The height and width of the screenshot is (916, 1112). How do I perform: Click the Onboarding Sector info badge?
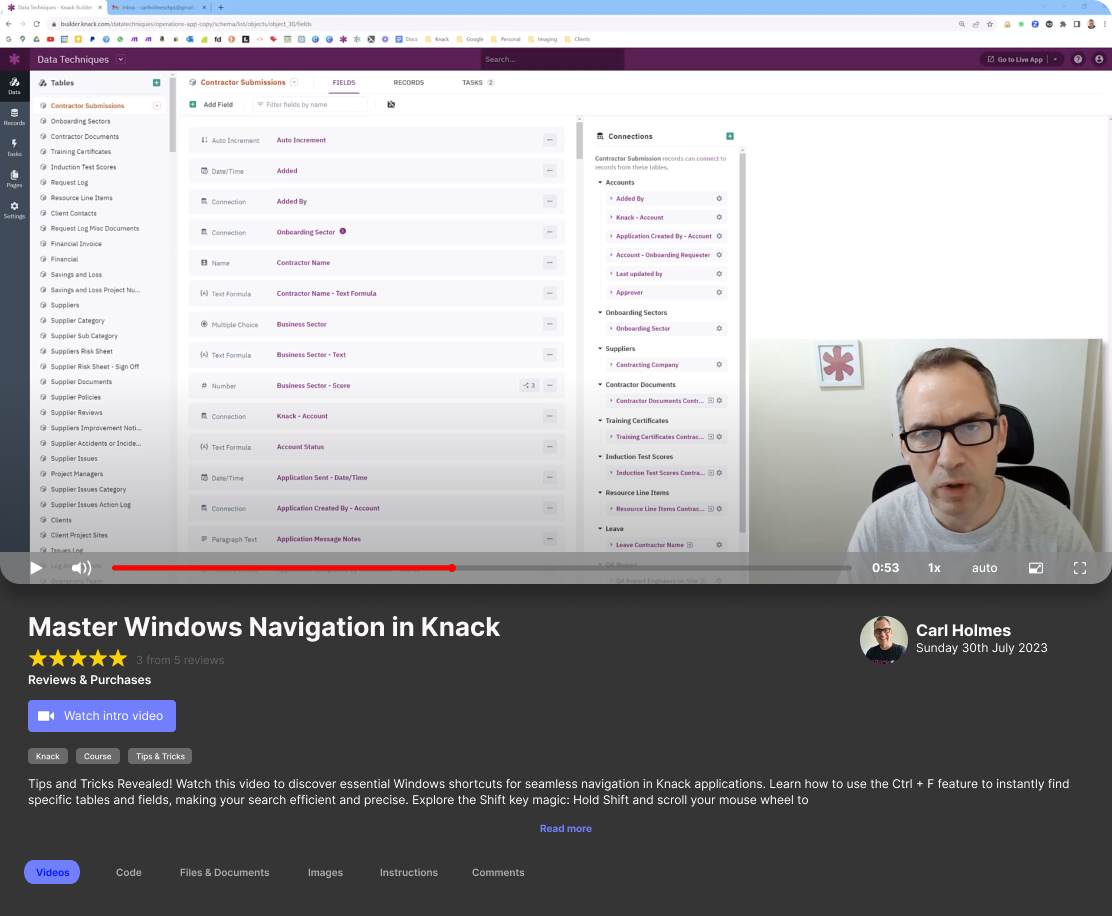(343, 231)
